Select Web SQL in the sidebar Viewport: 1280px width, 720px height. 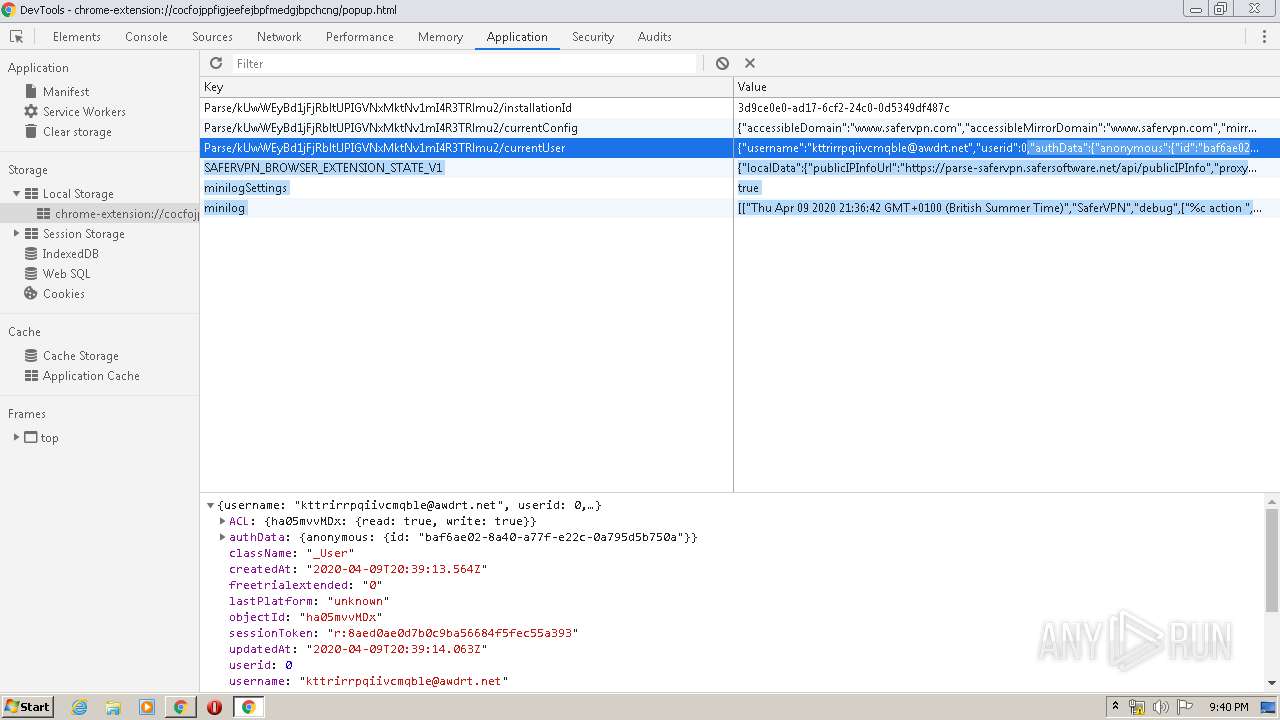[x=66, y=273]
